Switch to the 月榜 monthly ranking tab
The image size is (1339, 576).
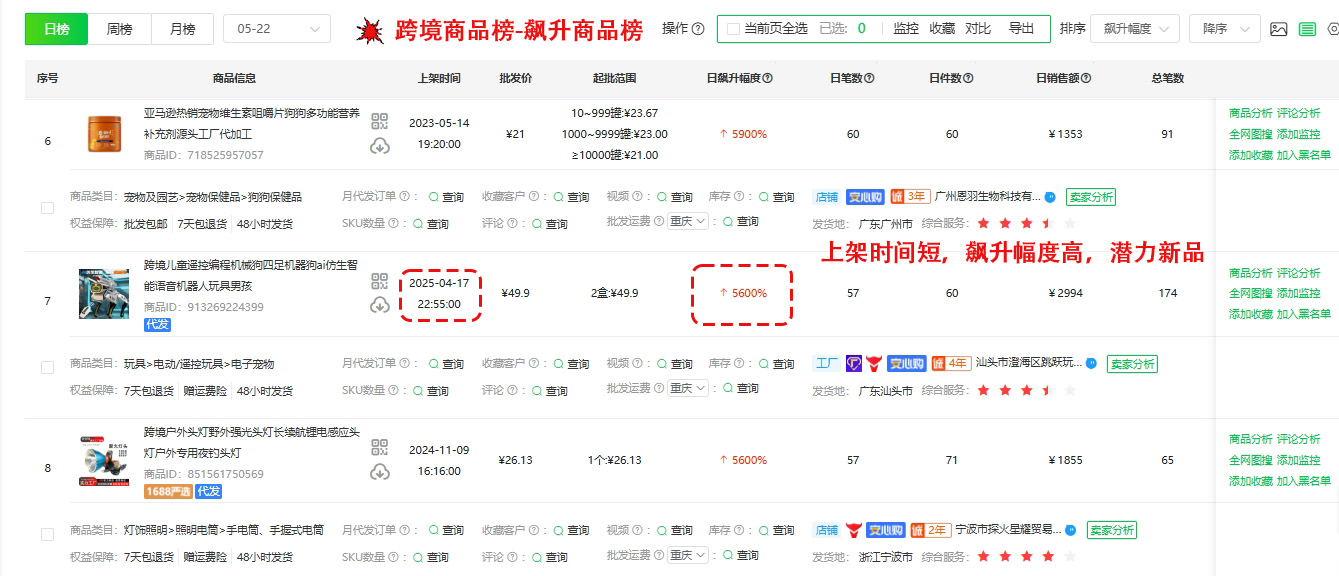183,29
